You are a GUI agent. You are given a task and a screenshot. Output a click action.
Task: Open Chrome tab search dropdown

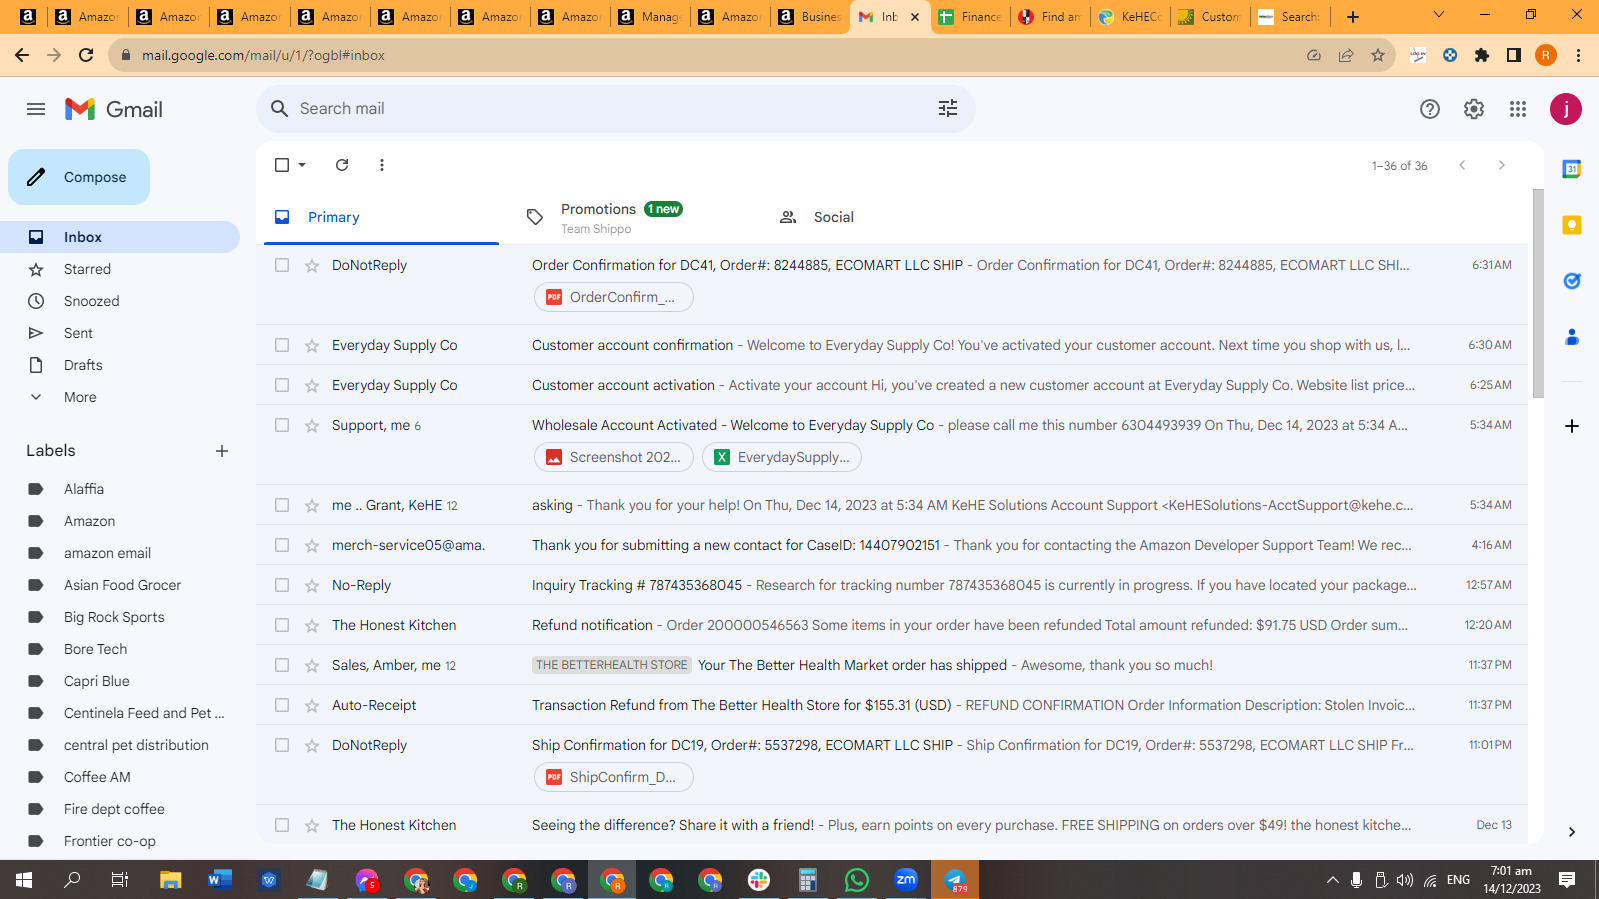pyautogui.click(x=1439, y=16)
